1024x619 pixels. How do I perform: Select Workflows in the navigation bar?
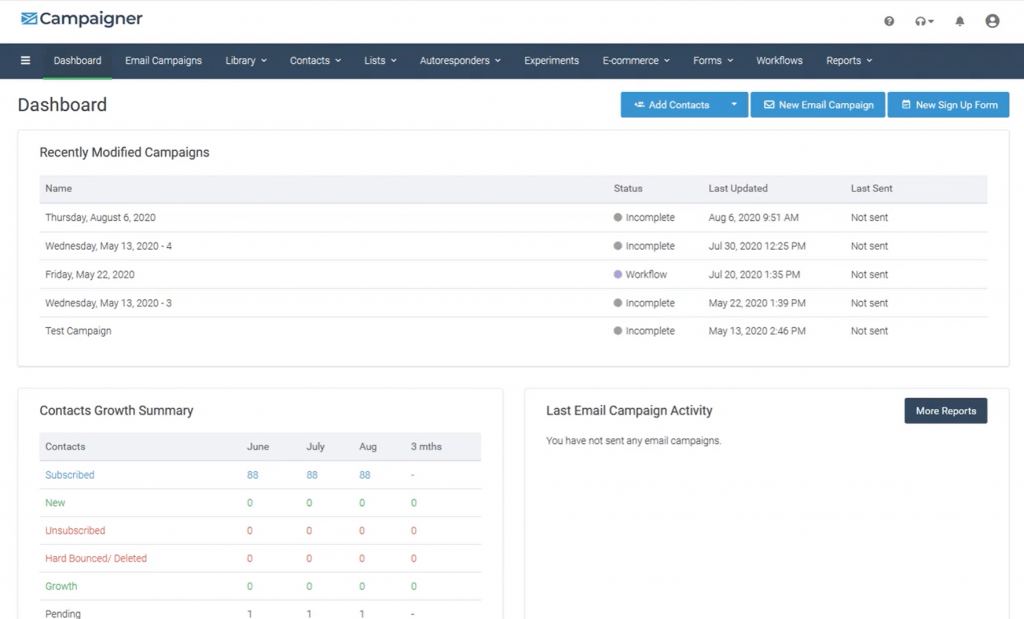point(779,61)
